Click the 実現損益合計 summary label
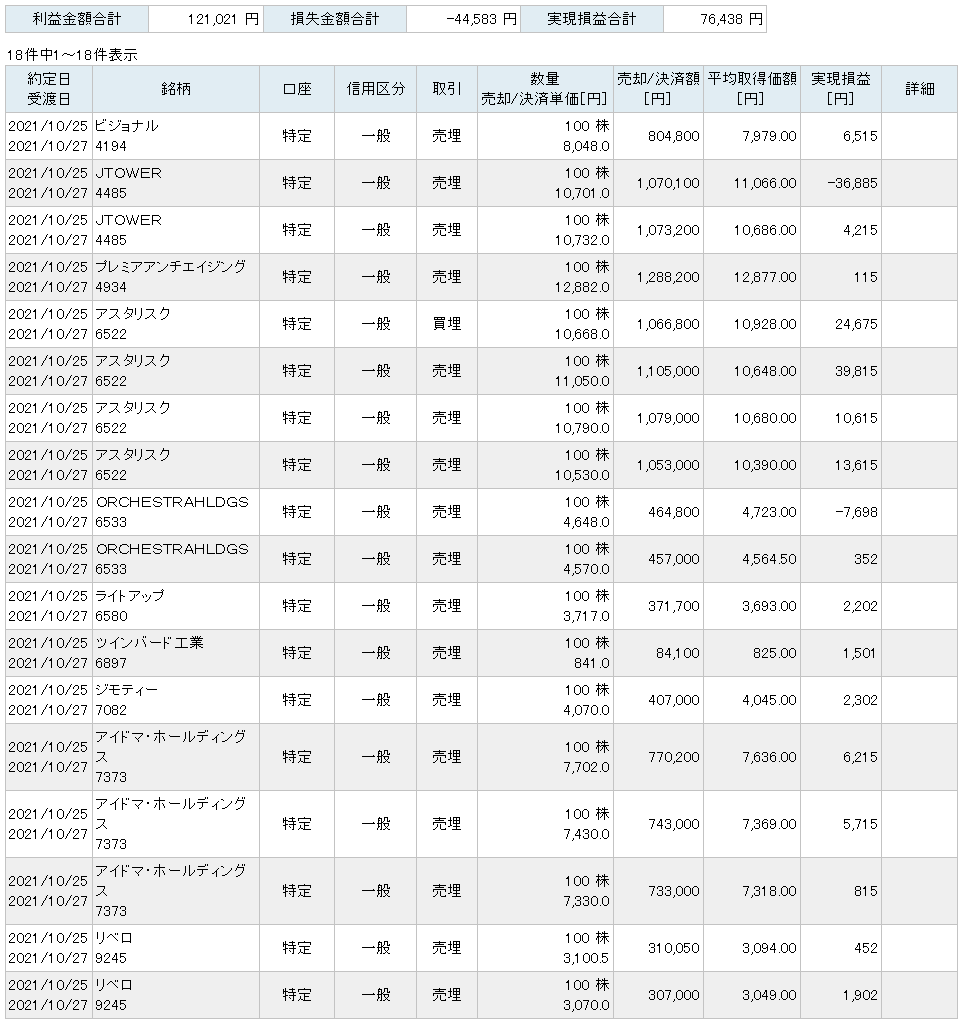 coord(592,19)
